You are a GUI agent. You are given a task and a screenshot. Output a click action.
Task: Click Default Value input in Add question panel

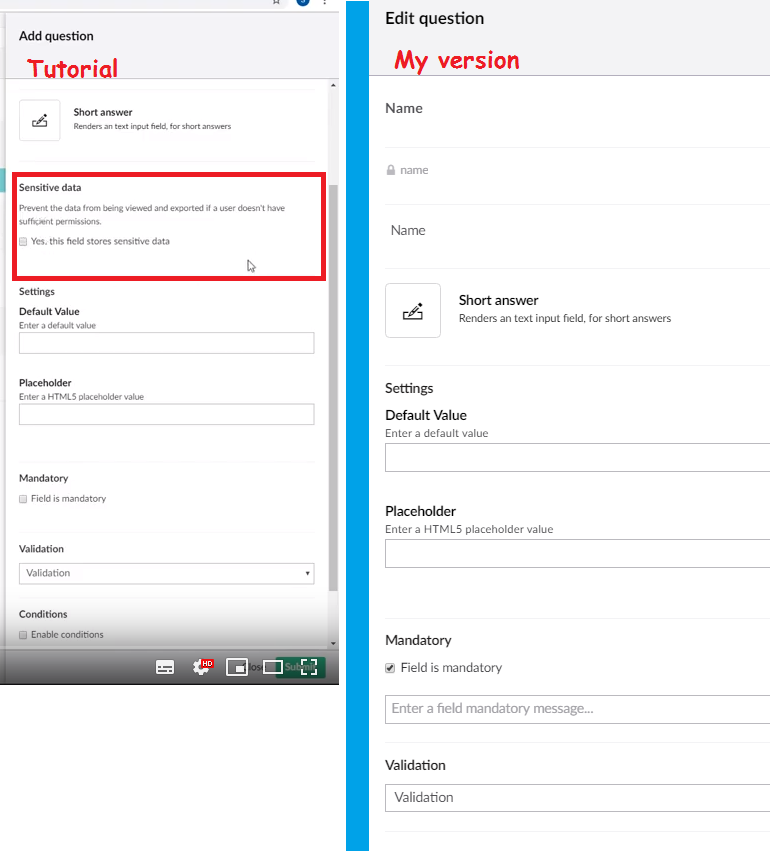pos(167,343)
